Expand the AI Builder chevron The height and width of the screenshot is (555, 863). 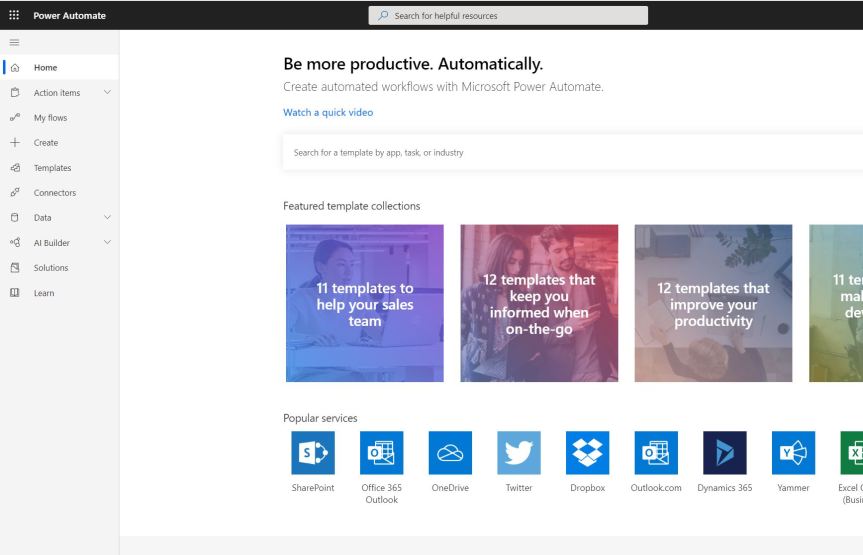point(107,242)
